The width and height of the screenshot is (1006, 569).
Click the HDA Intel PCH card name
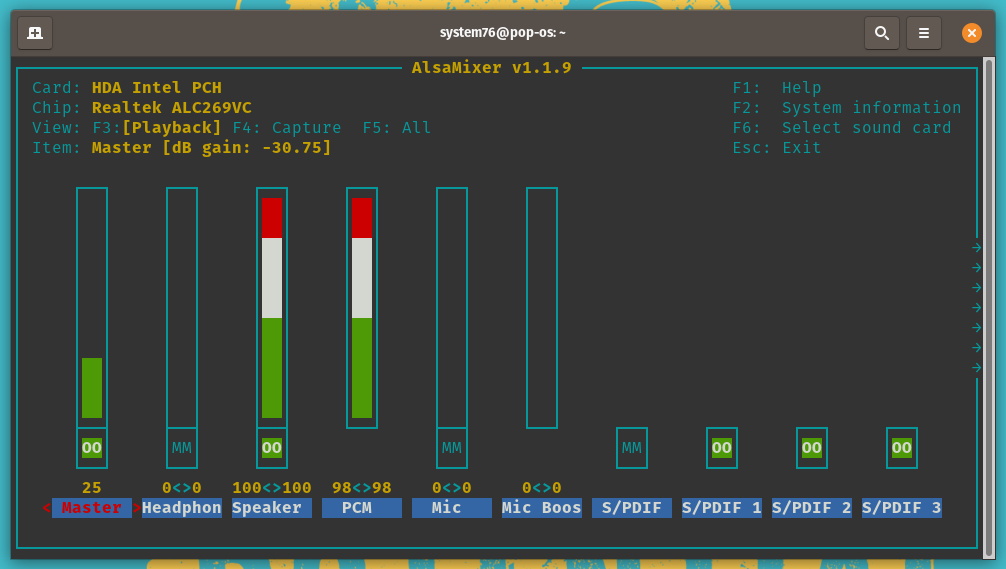pyautogui.click(x=157, y=87)
